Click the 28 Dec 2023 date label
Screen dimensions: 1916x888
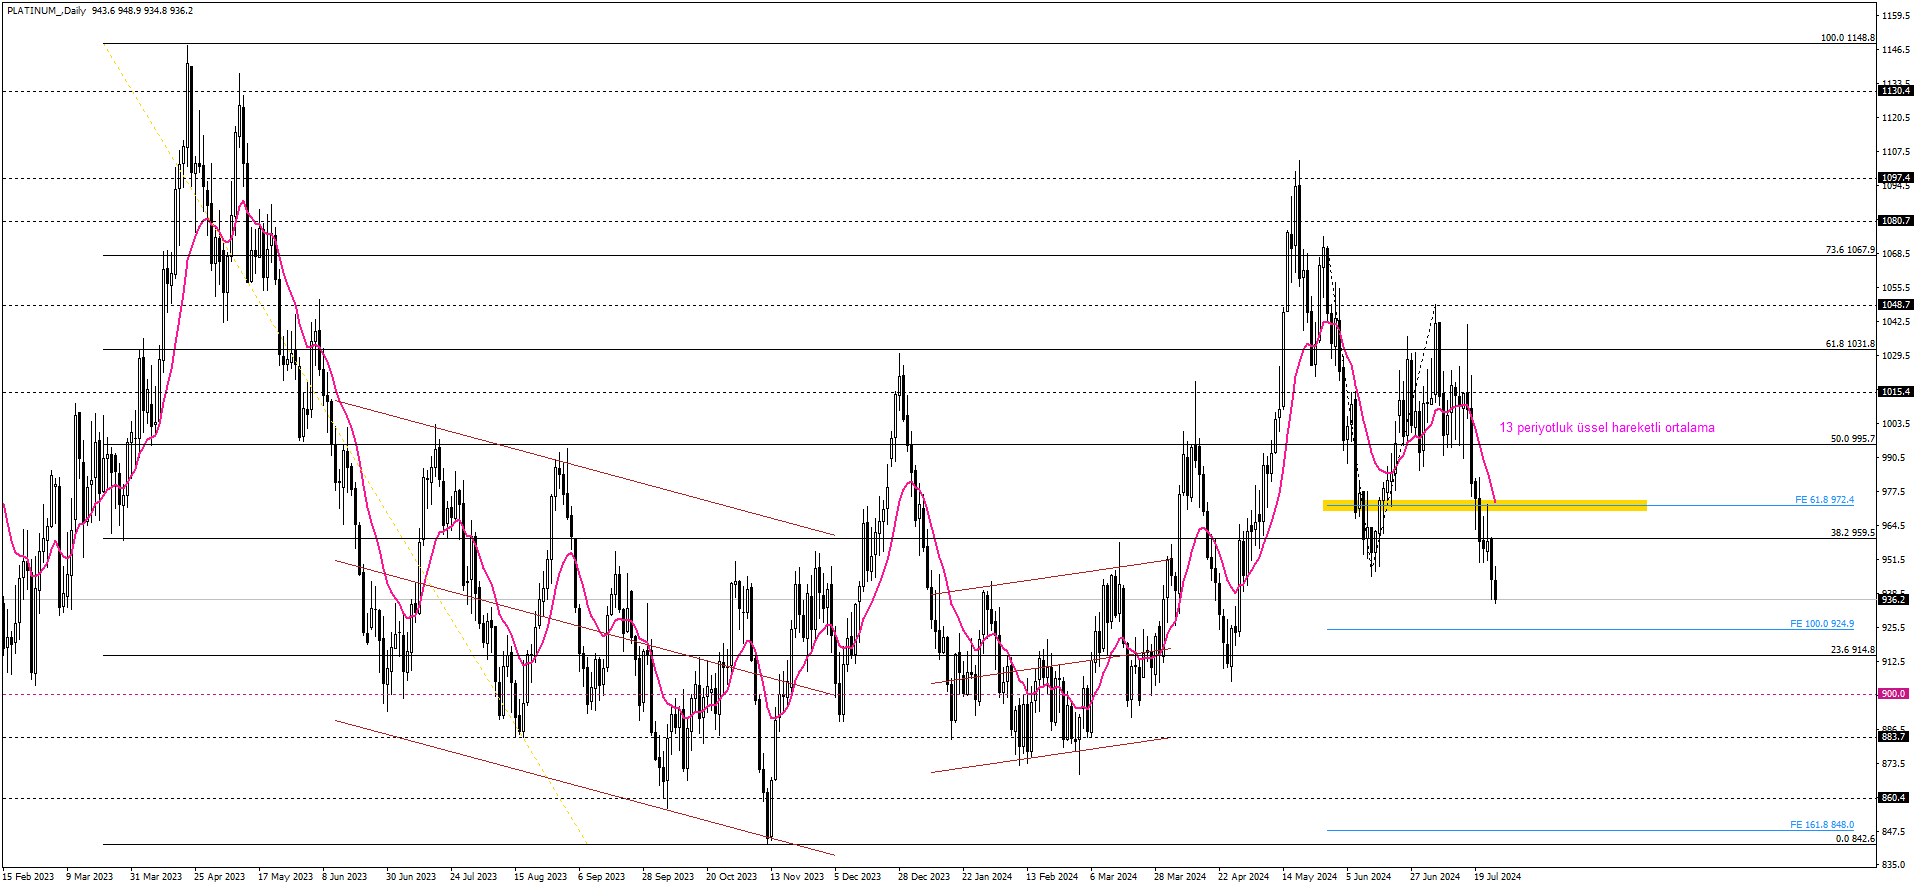pos(924,877)
